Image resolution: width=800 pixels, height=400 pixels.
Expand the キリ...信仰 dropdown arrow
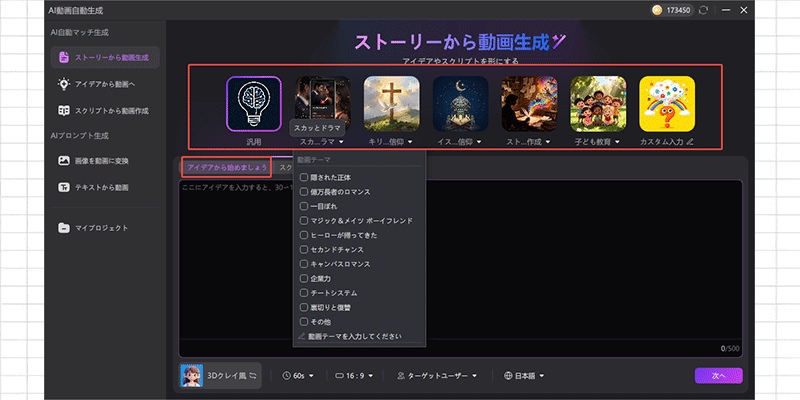point(410,142)
